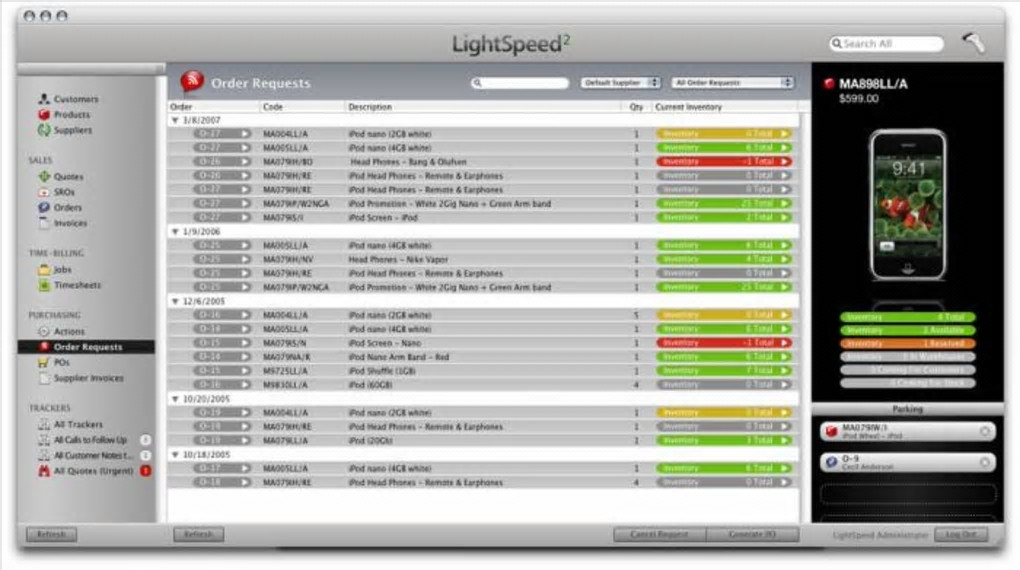Open All Customer Notes tracker
Screen dimensions: 1020x570
tap(92, 455)
